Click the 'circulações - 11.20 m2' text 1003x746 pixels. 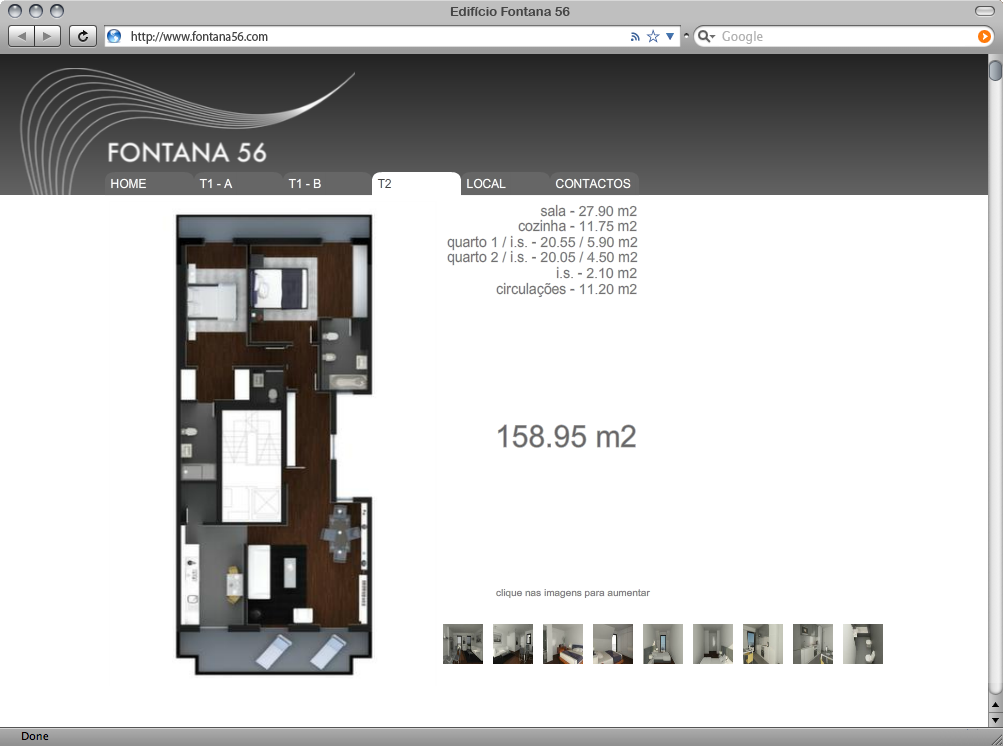coord(566,289)
